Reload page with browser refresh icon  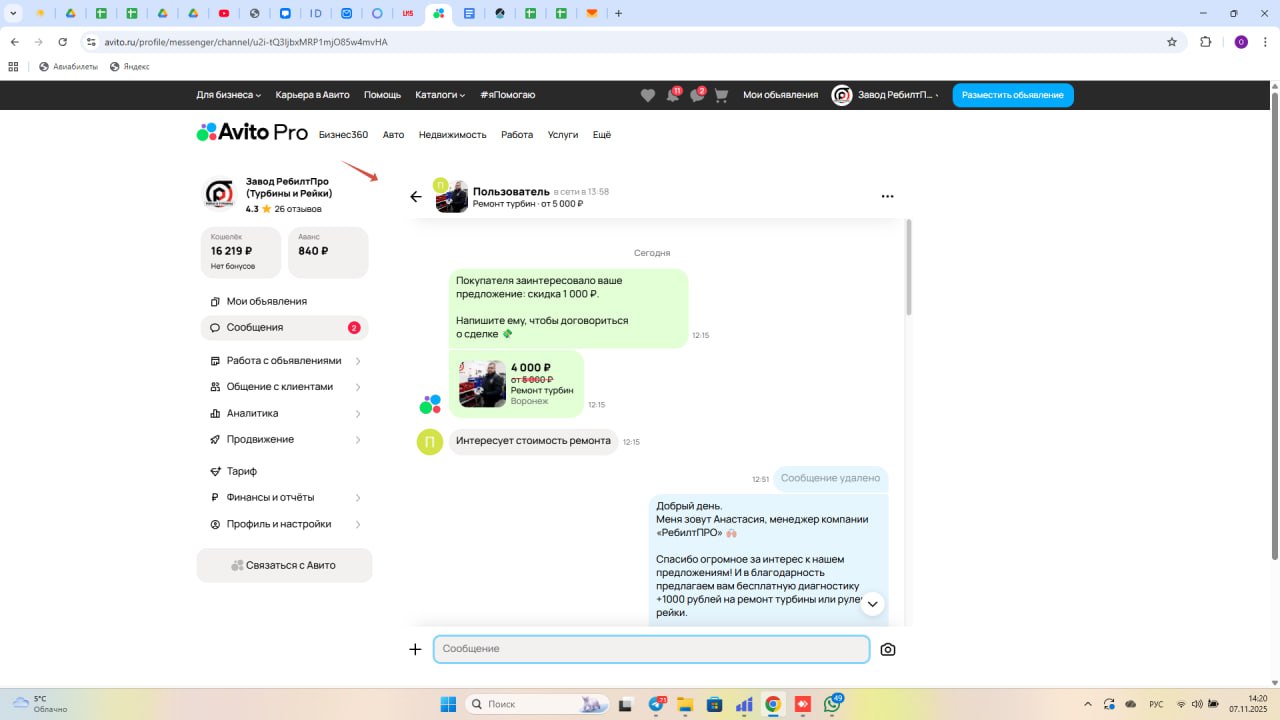63,42
